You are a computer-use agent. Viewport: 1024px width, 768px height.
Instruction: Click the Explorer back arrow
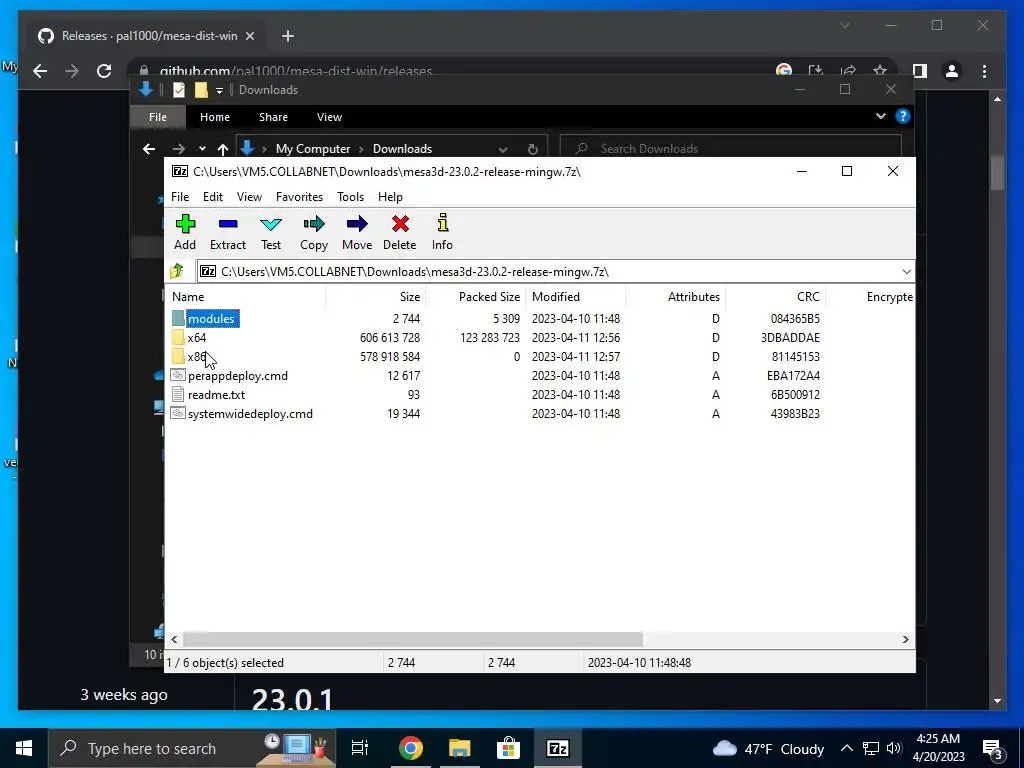149,149
